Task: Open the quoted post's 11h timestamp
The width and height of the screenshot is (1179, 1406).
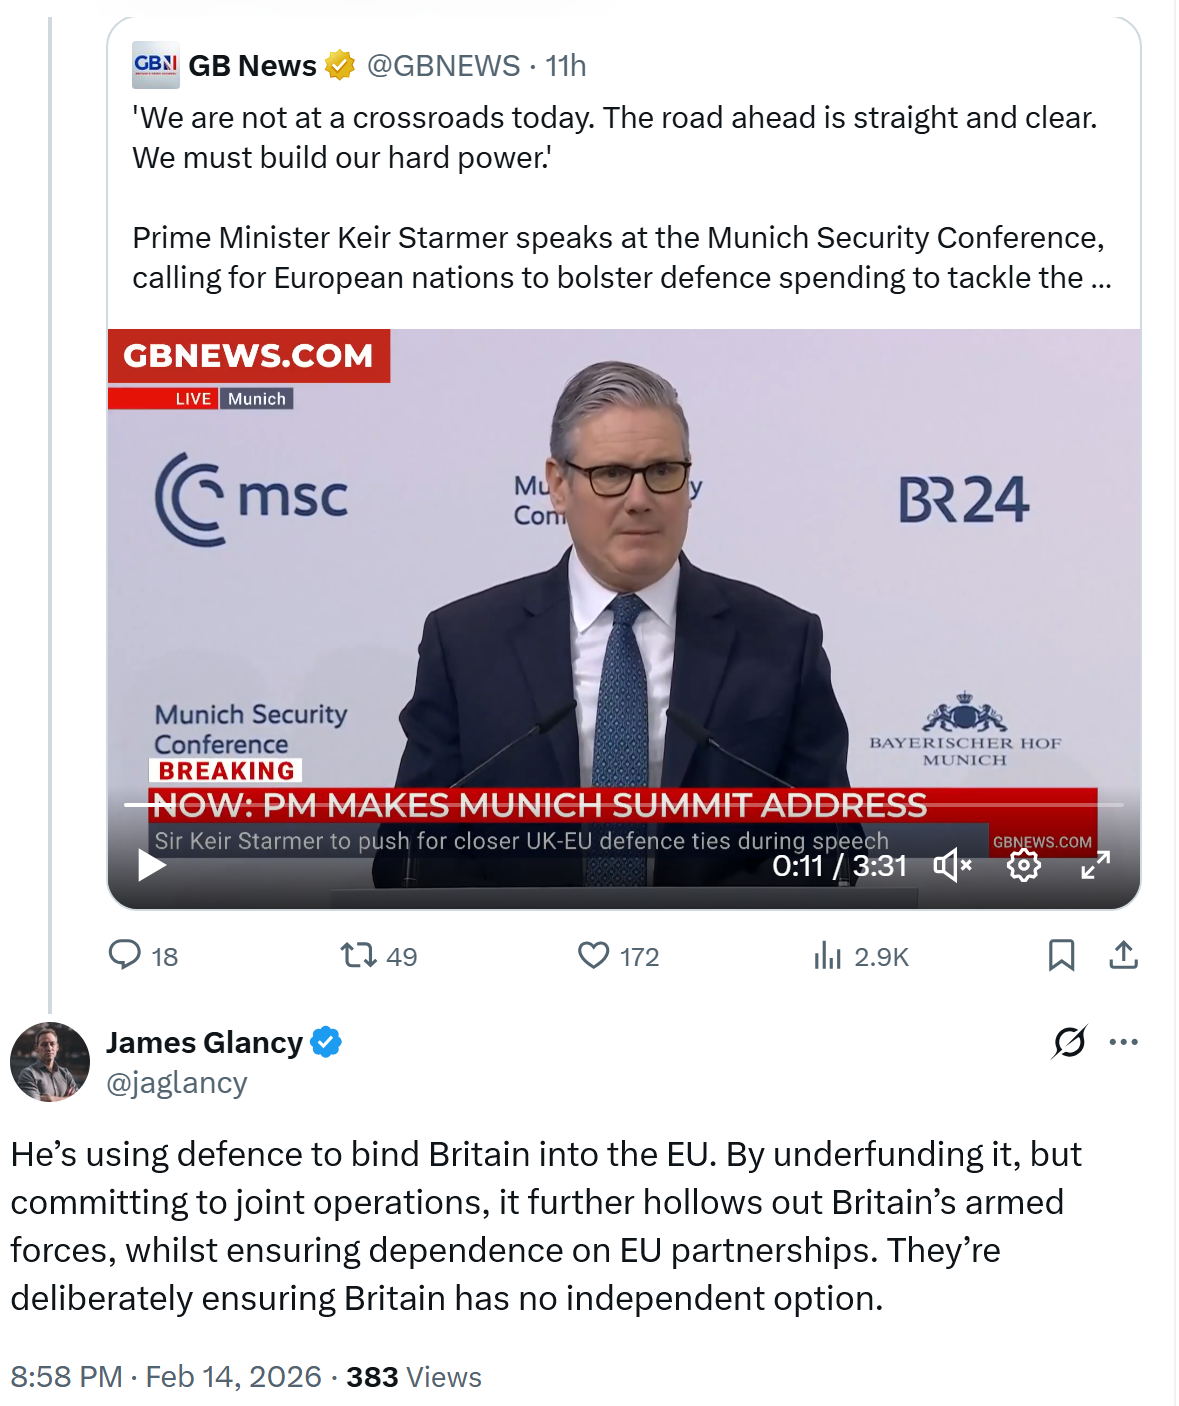Action: point(566,66)
